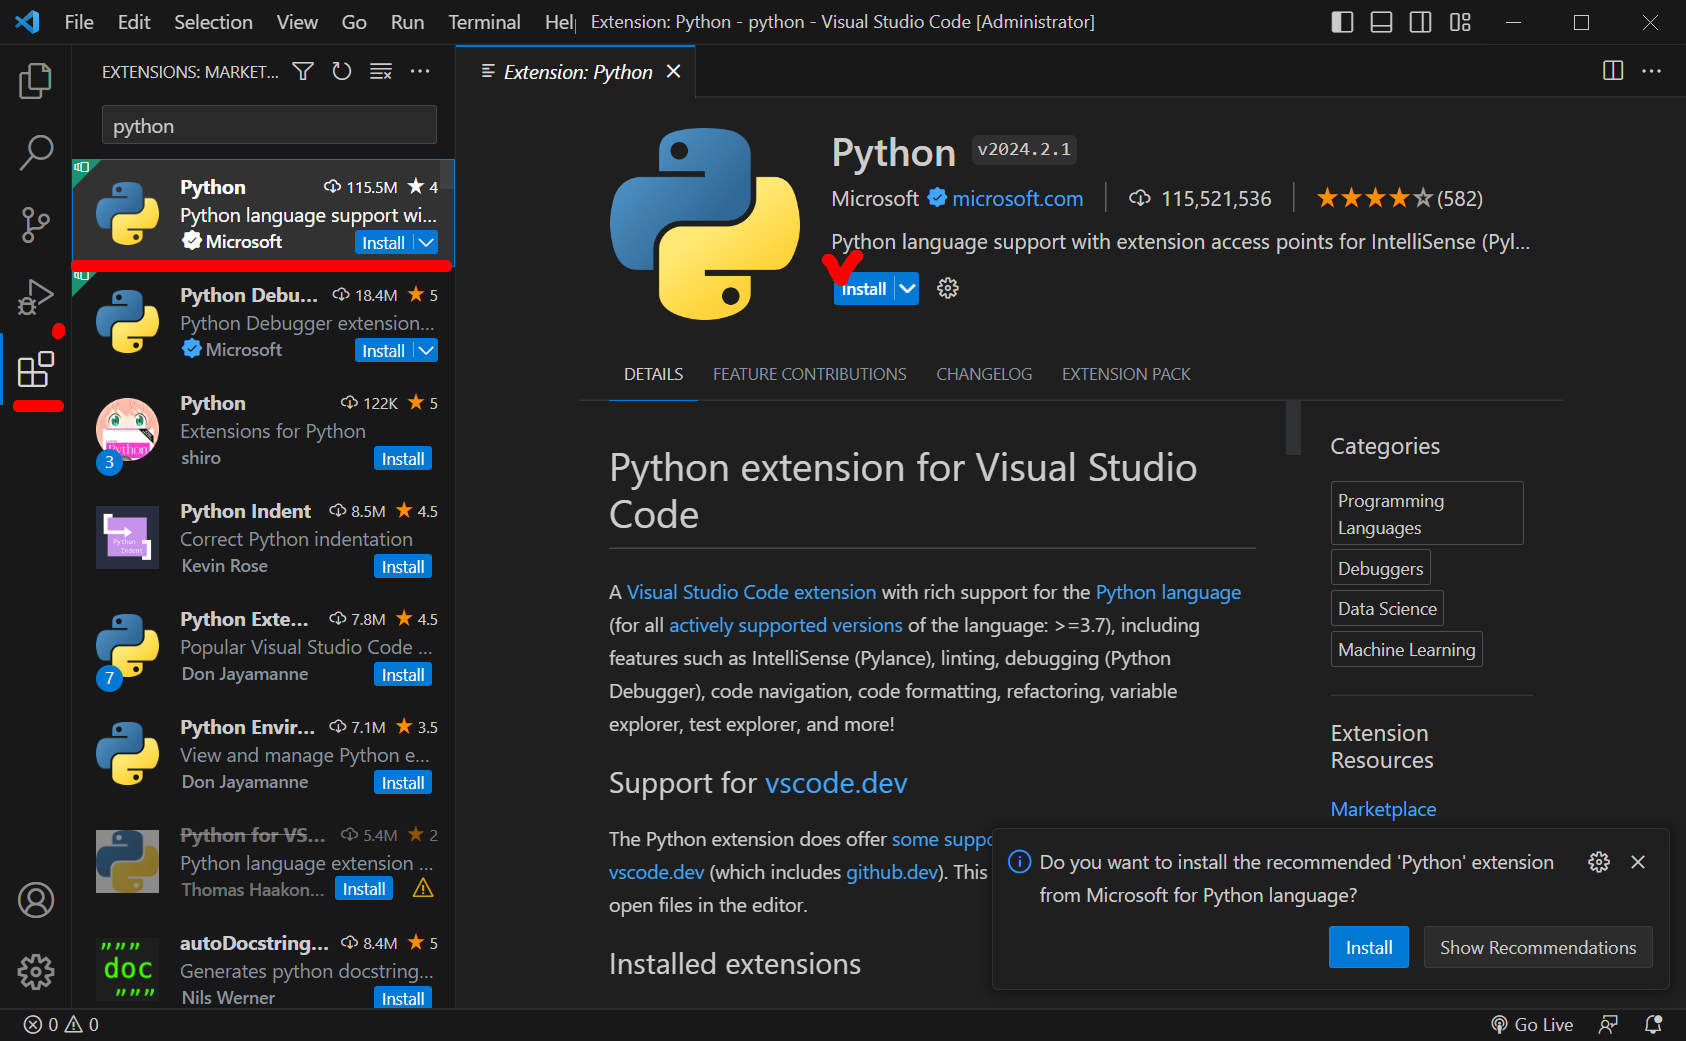Open the Manage gear in activity bar
The height and width of the screenshot is (1041, 1686).
pyautogui.click(x=35, y=971)
